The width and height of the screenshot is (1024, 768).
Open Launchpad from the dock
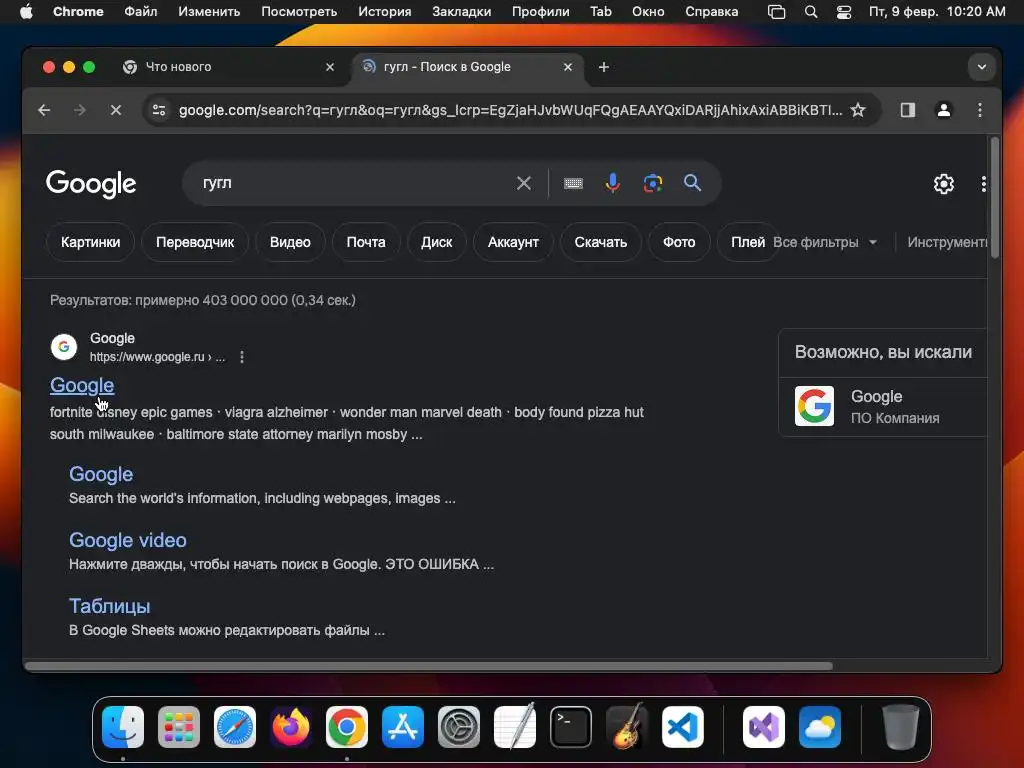[179, 727]
